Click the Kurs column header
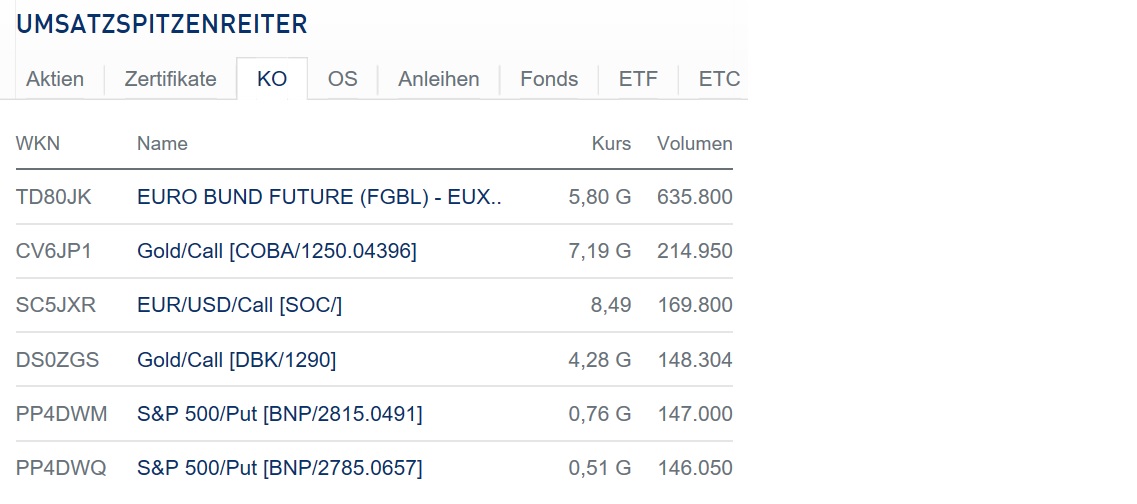Image resolution: width=1137 pixels, height=504 pixels. click(611, 143)
